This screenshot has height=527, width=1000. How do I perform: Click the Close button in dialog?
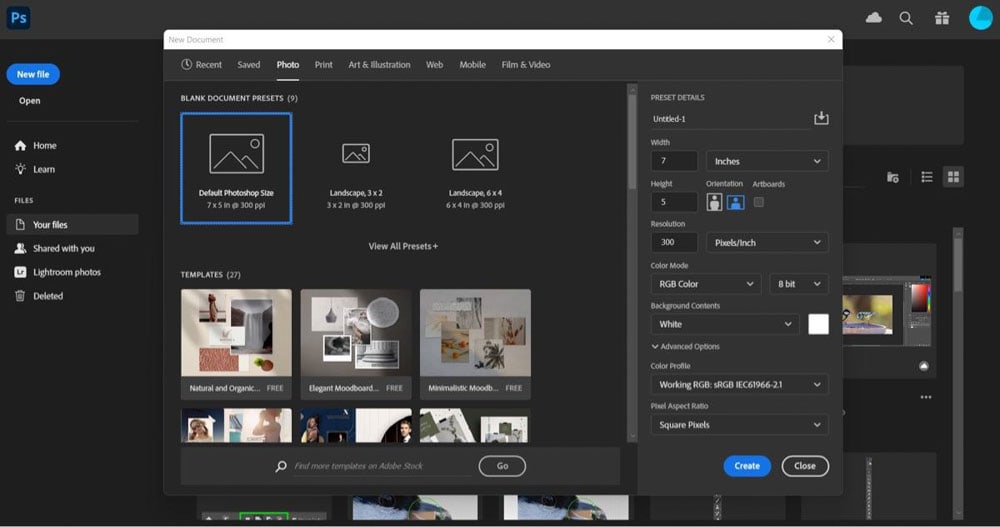[805, 466]
